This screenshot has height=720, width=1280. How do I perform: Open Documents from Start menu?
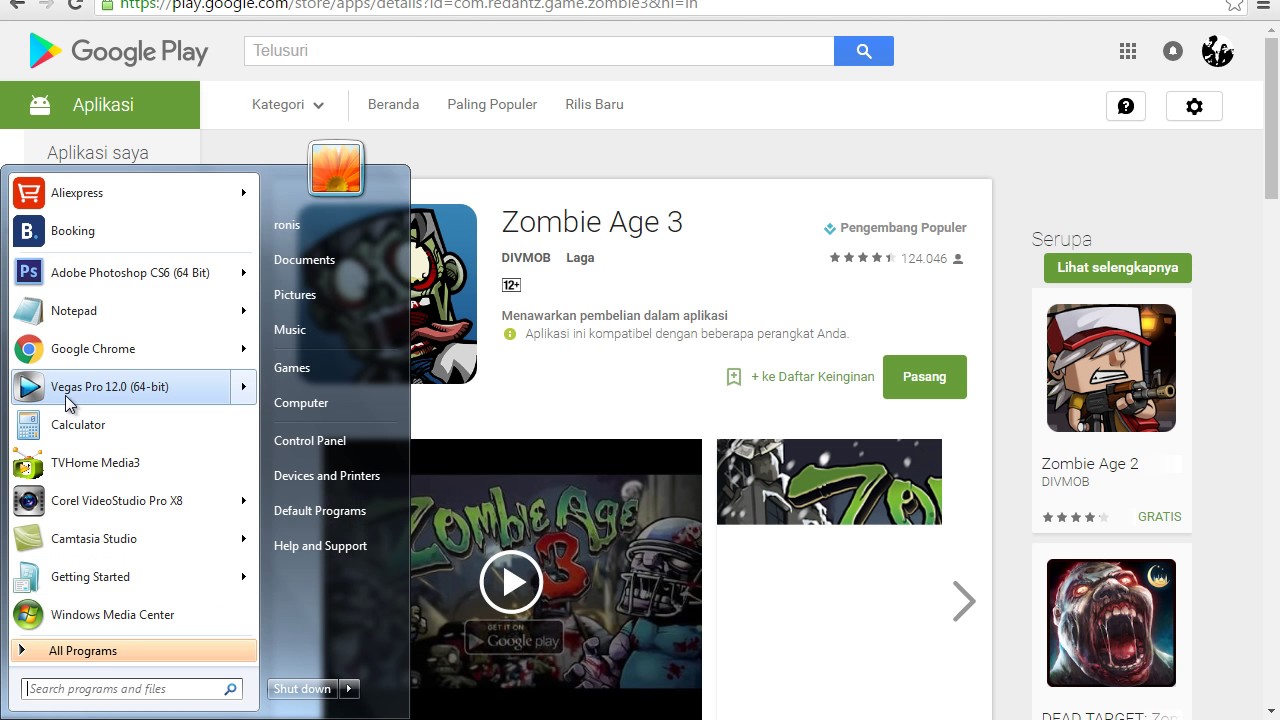point(304,260)
